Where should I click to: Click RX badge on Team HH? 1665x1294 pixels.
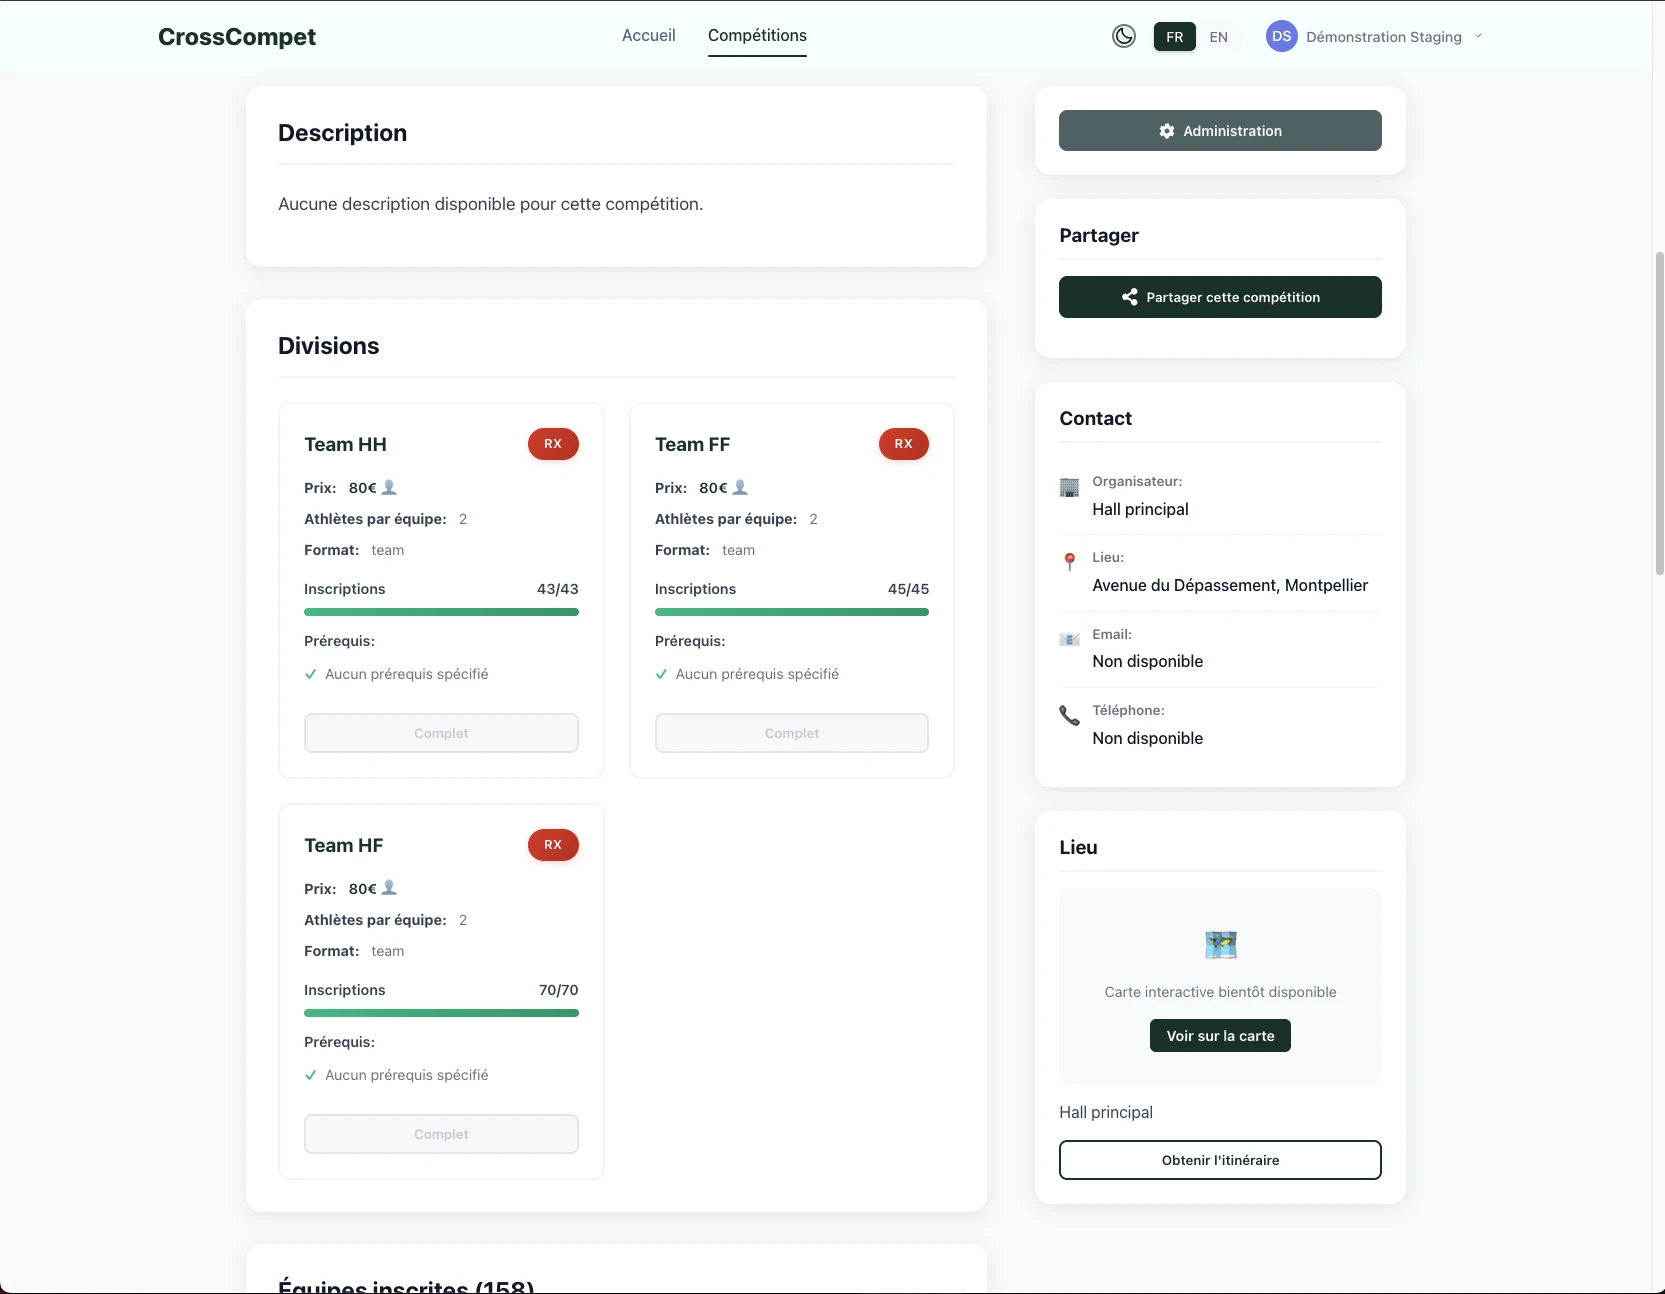click(x=553, y=444)
